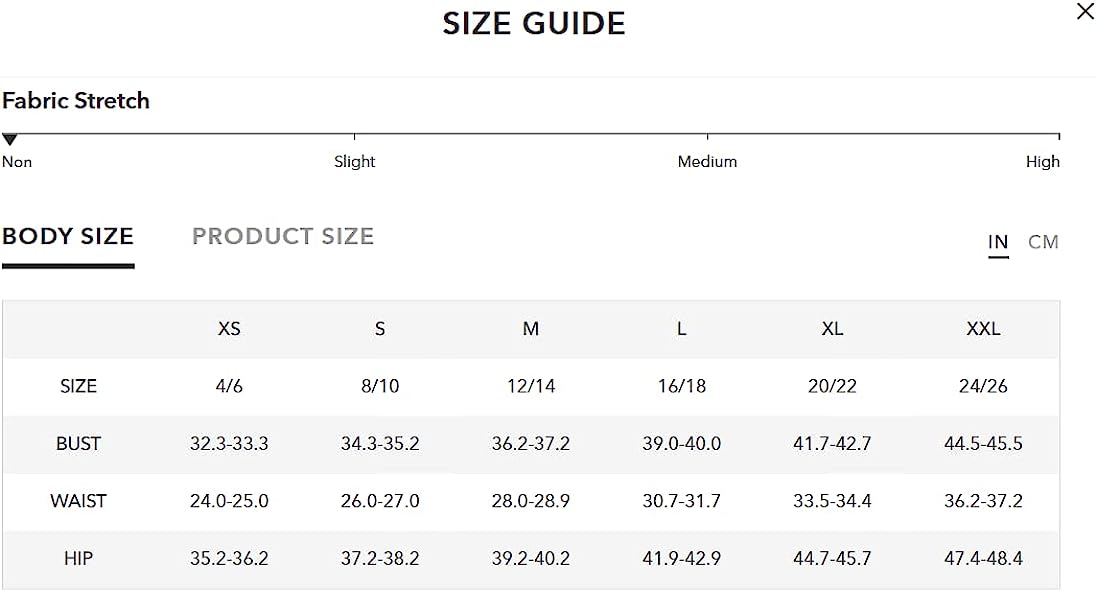
Task: Click the XL waist value 33.5-34.4
Action: pos(832,500)
